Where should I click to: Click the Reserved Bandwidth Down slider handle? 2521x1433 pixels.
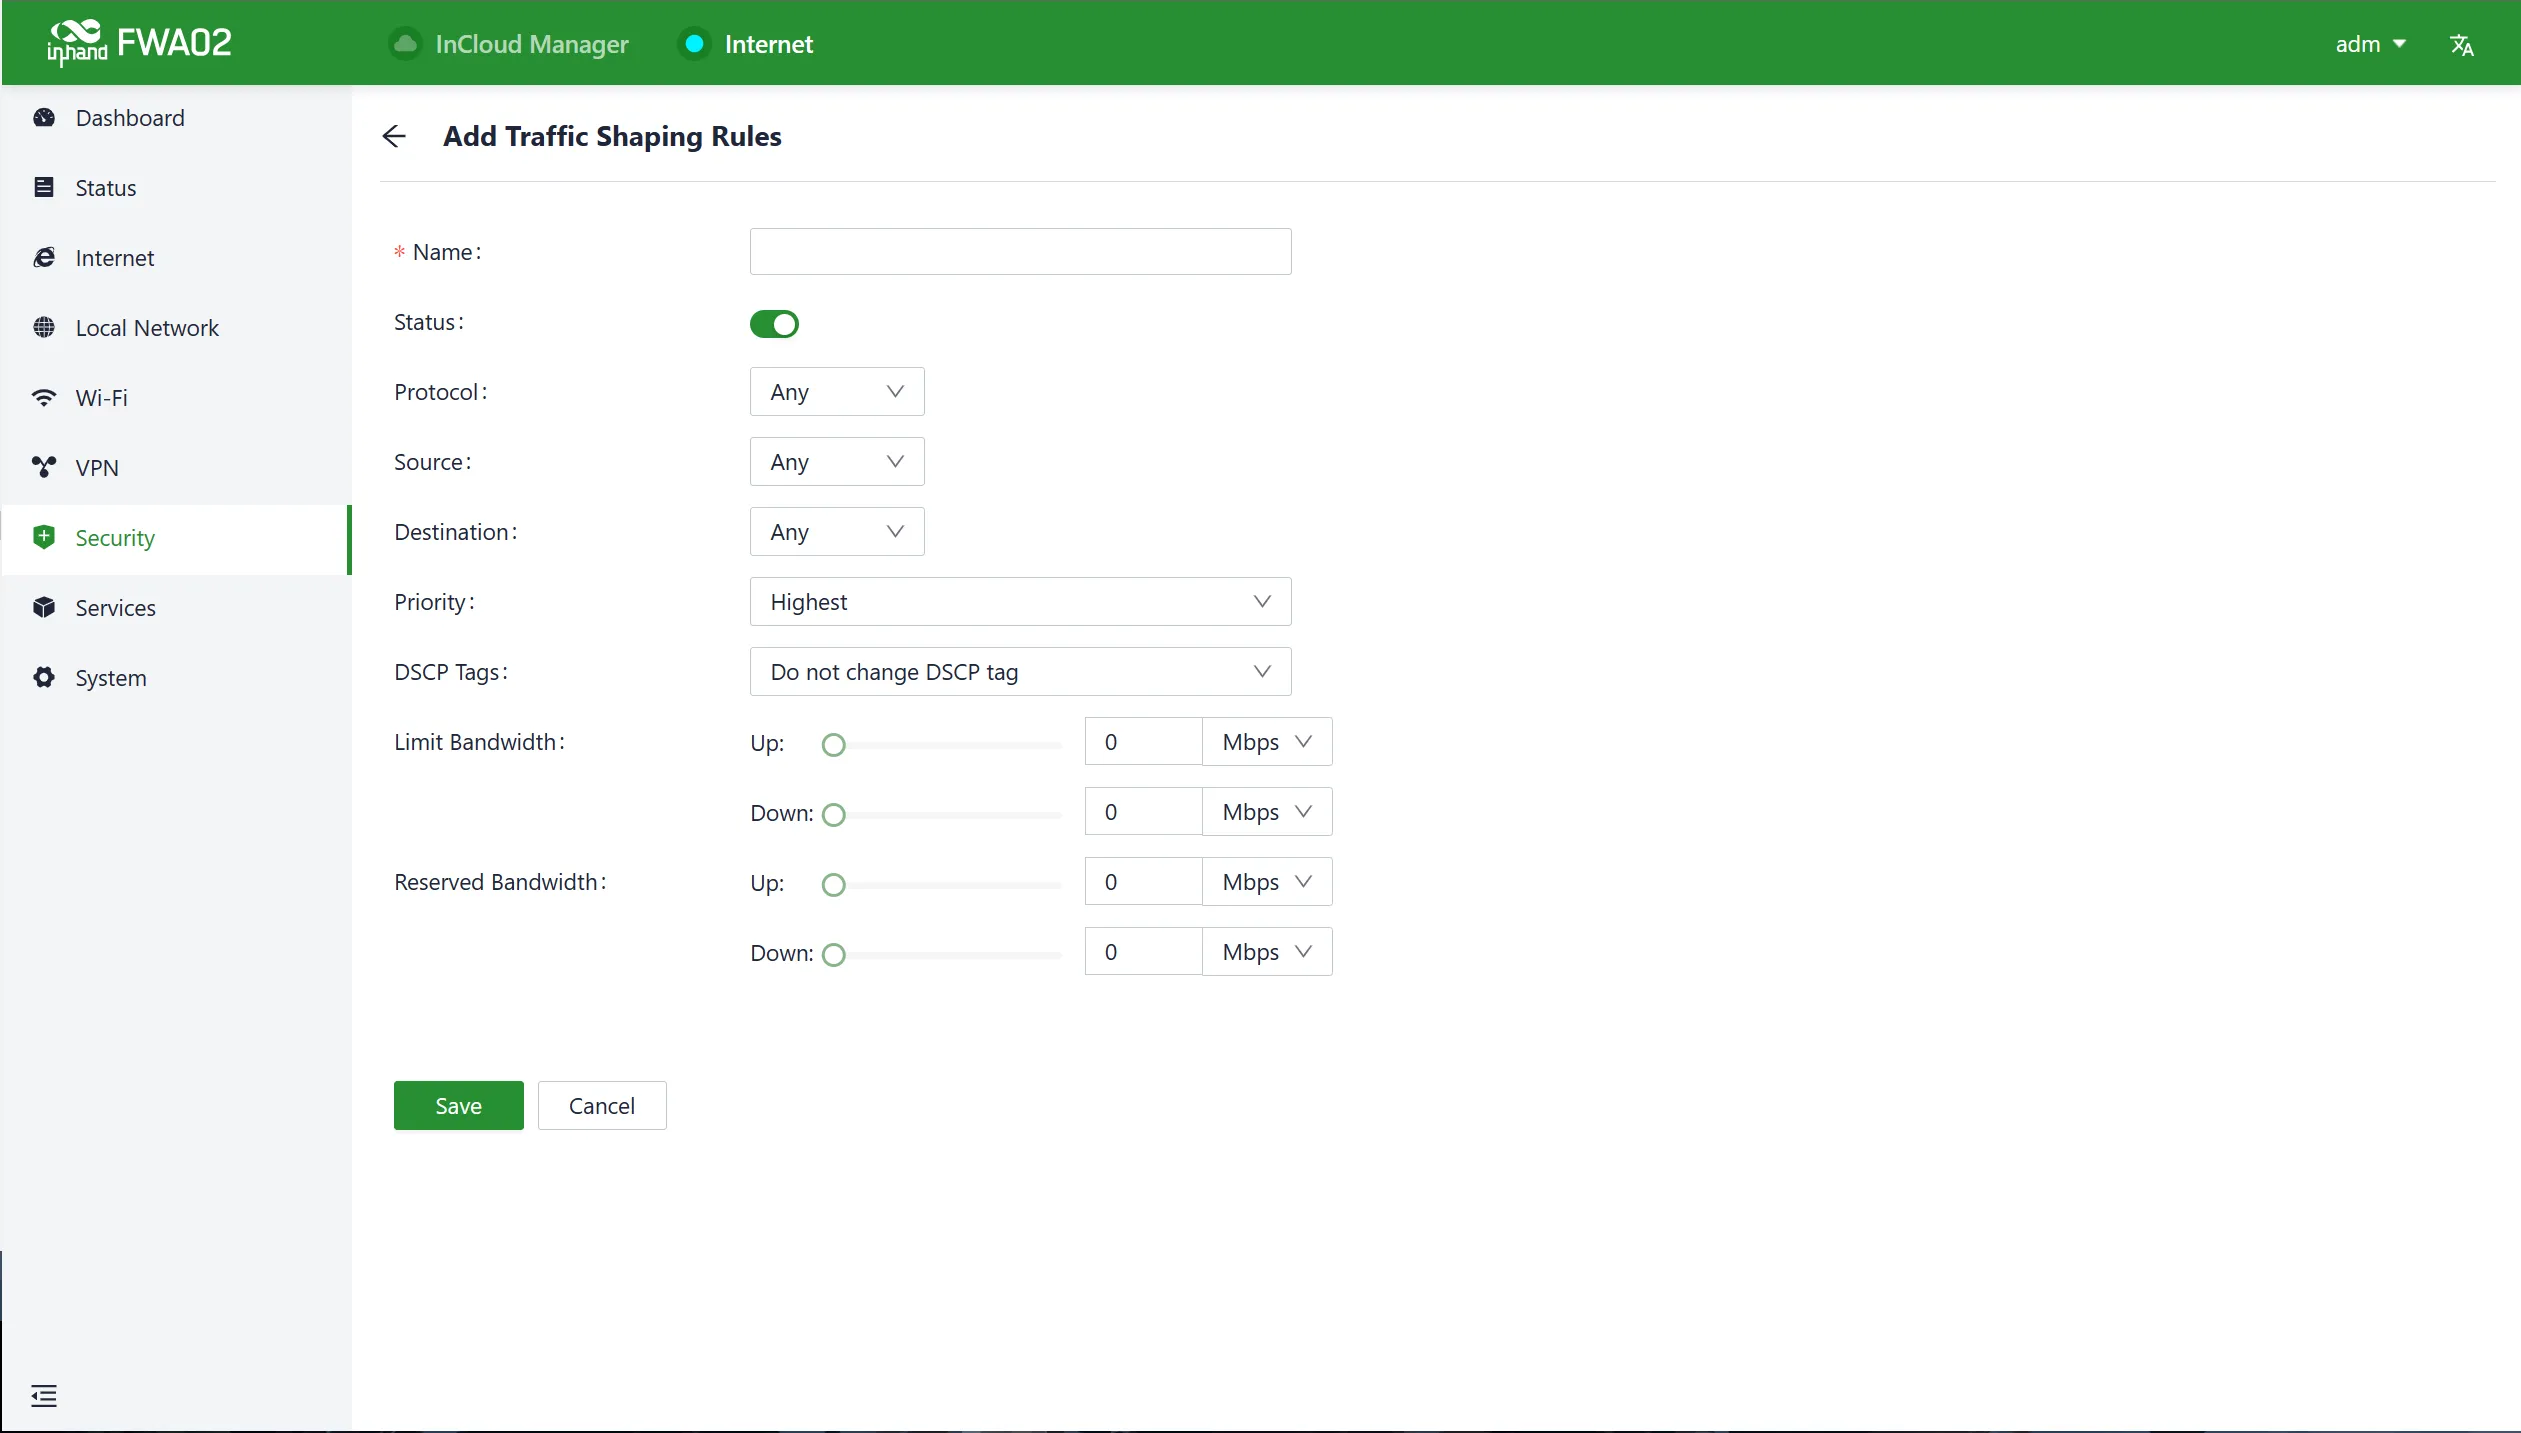click(833, 955)
